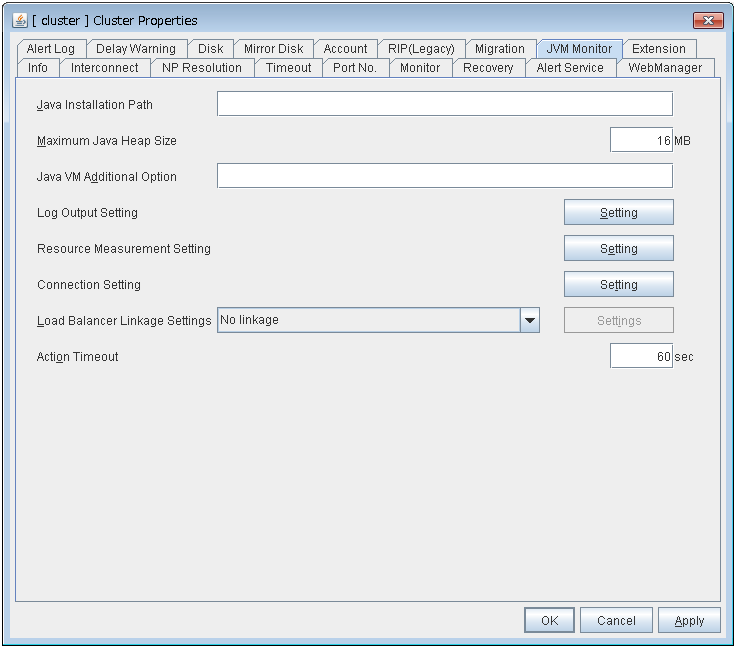
Task: Open the Load Balancer Linkage dropdown
Action: click(530, 320)
